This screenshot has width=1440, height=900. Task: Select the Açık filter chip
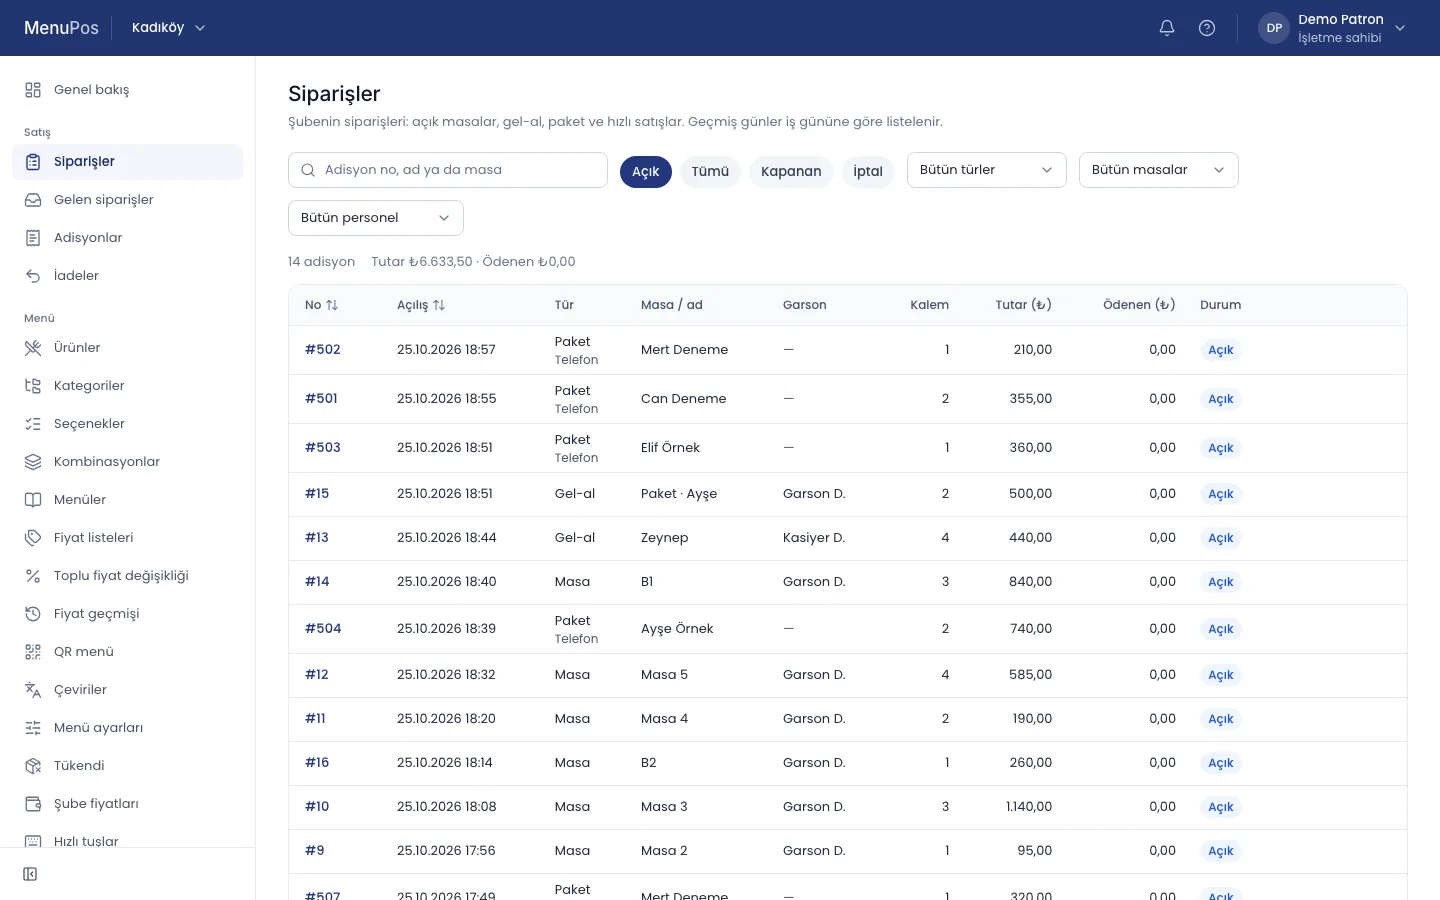tap(645, 171)
